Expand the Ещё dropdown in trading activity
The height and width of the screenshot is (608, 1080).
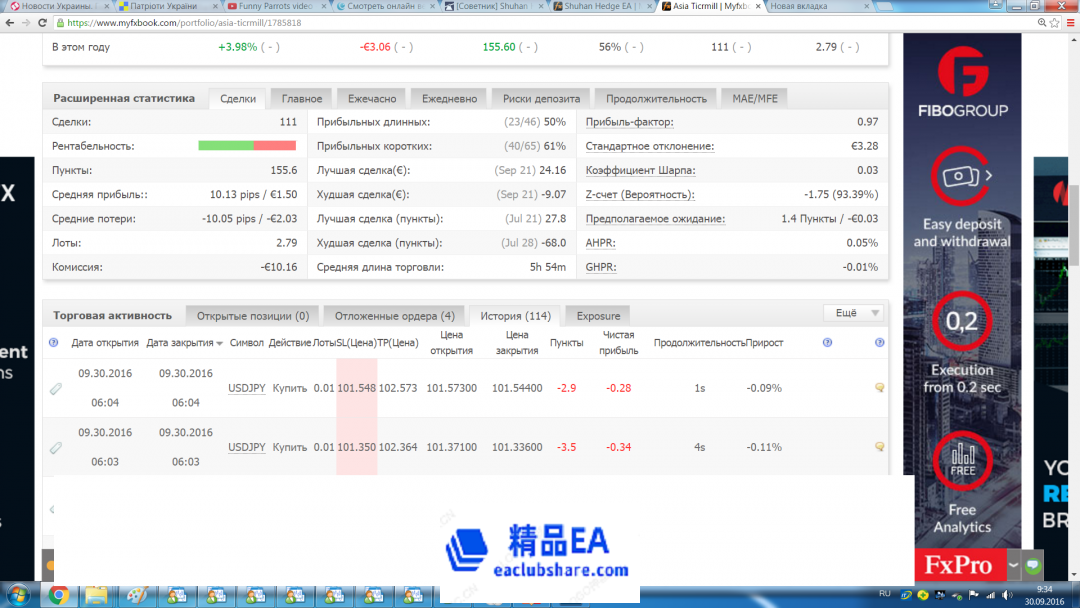(x=852, y=313)
